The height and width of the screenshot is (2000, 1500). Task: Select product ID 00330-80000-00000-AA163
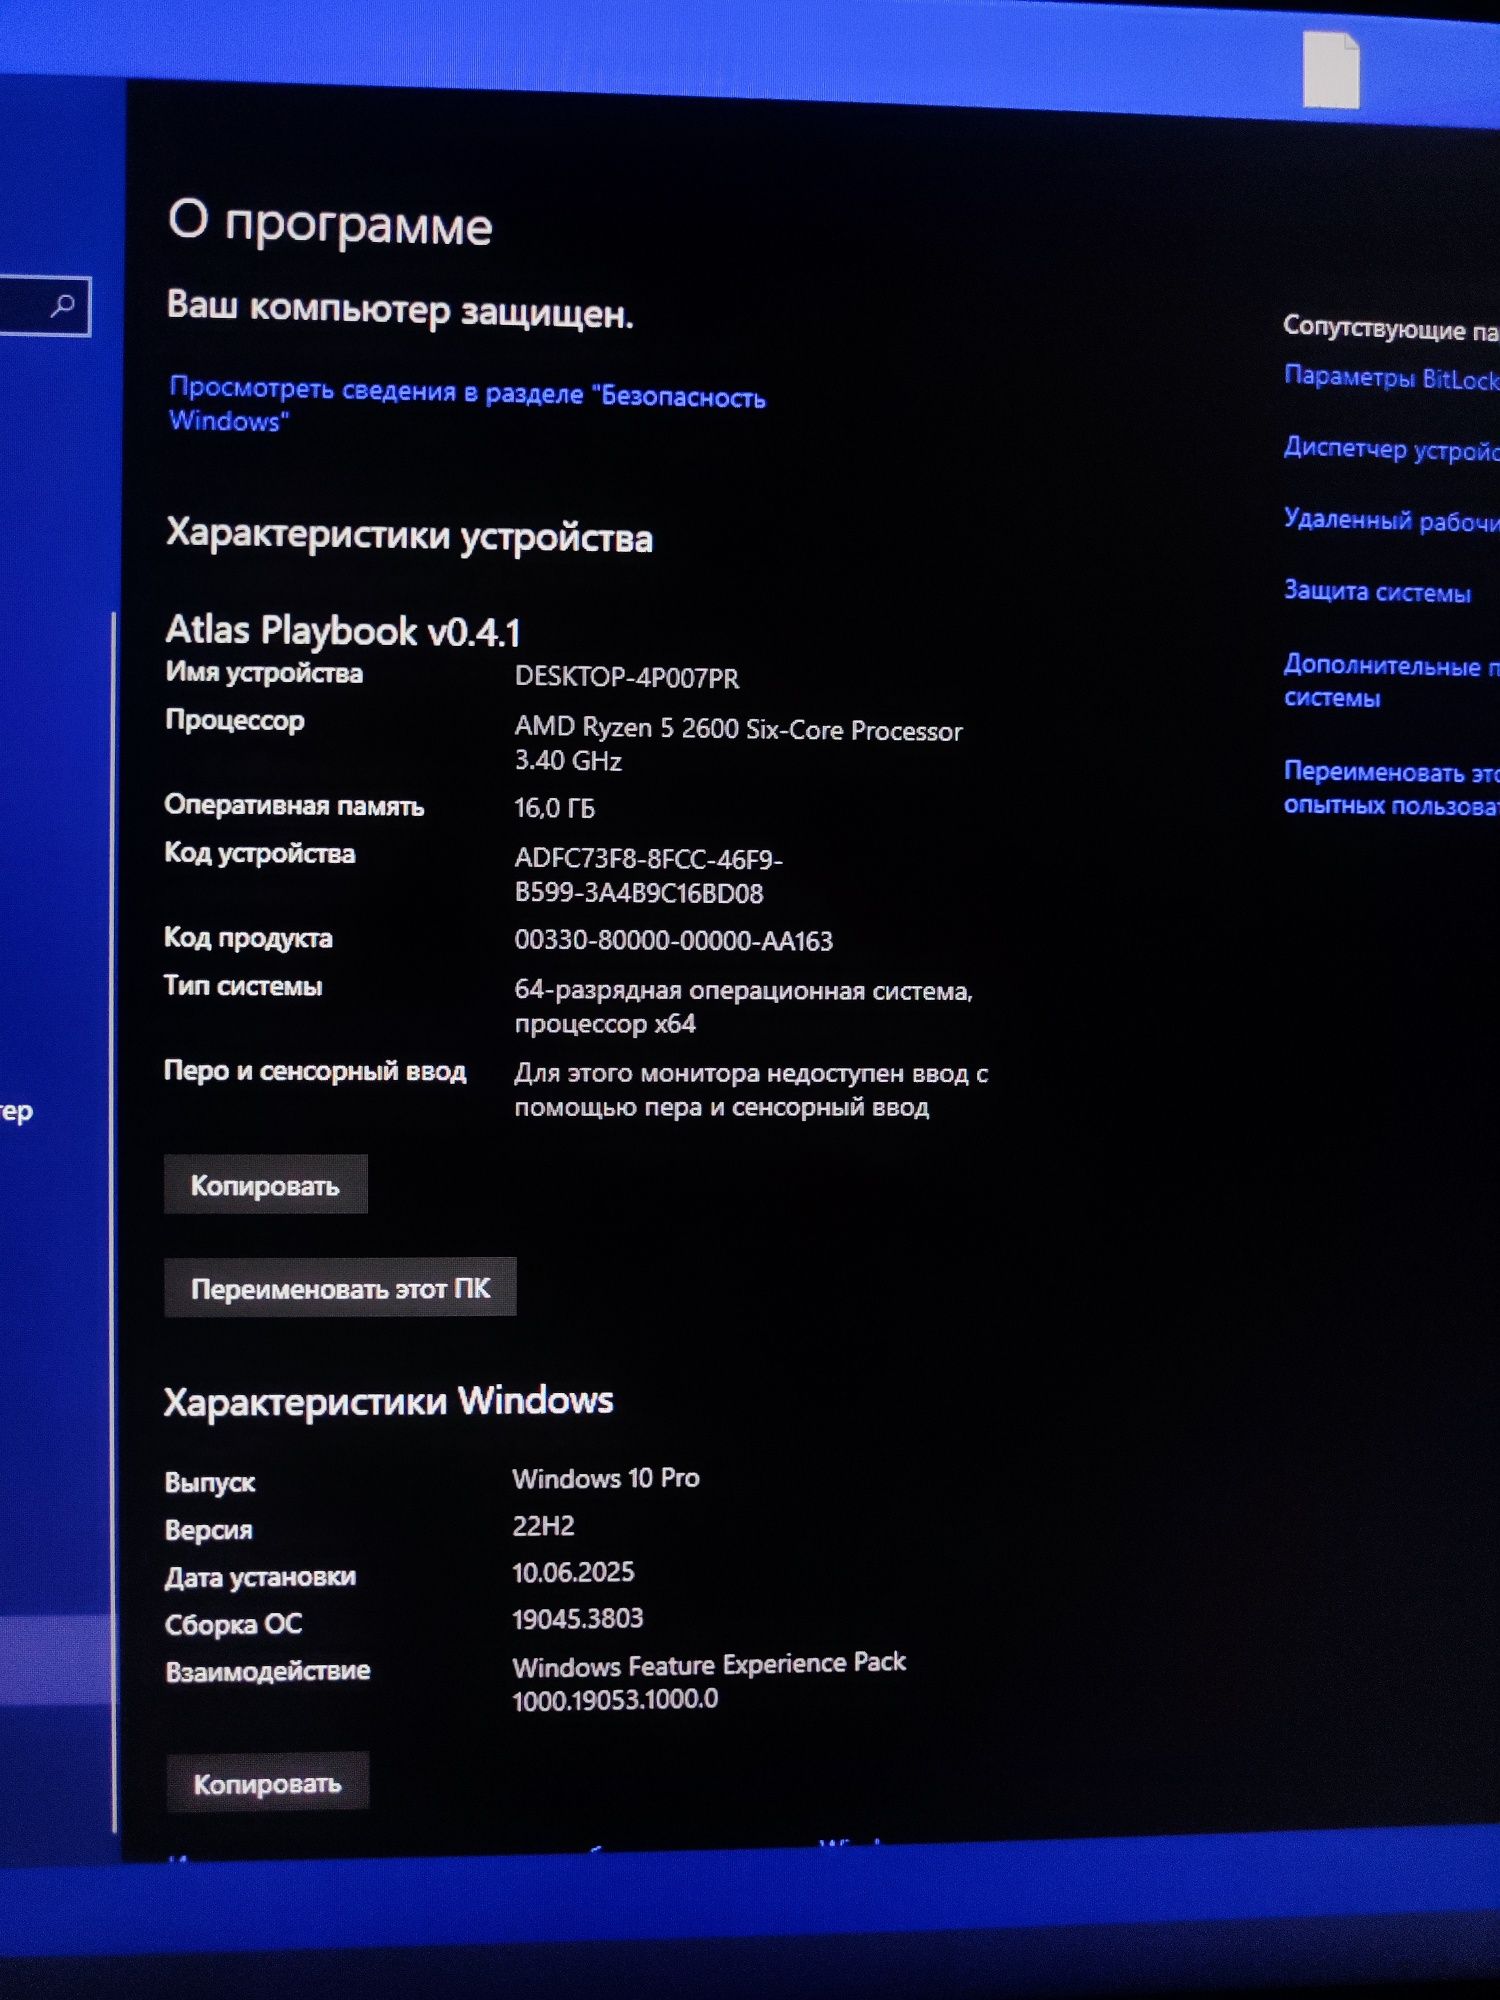pyautogui.click(x=673, y=941)
